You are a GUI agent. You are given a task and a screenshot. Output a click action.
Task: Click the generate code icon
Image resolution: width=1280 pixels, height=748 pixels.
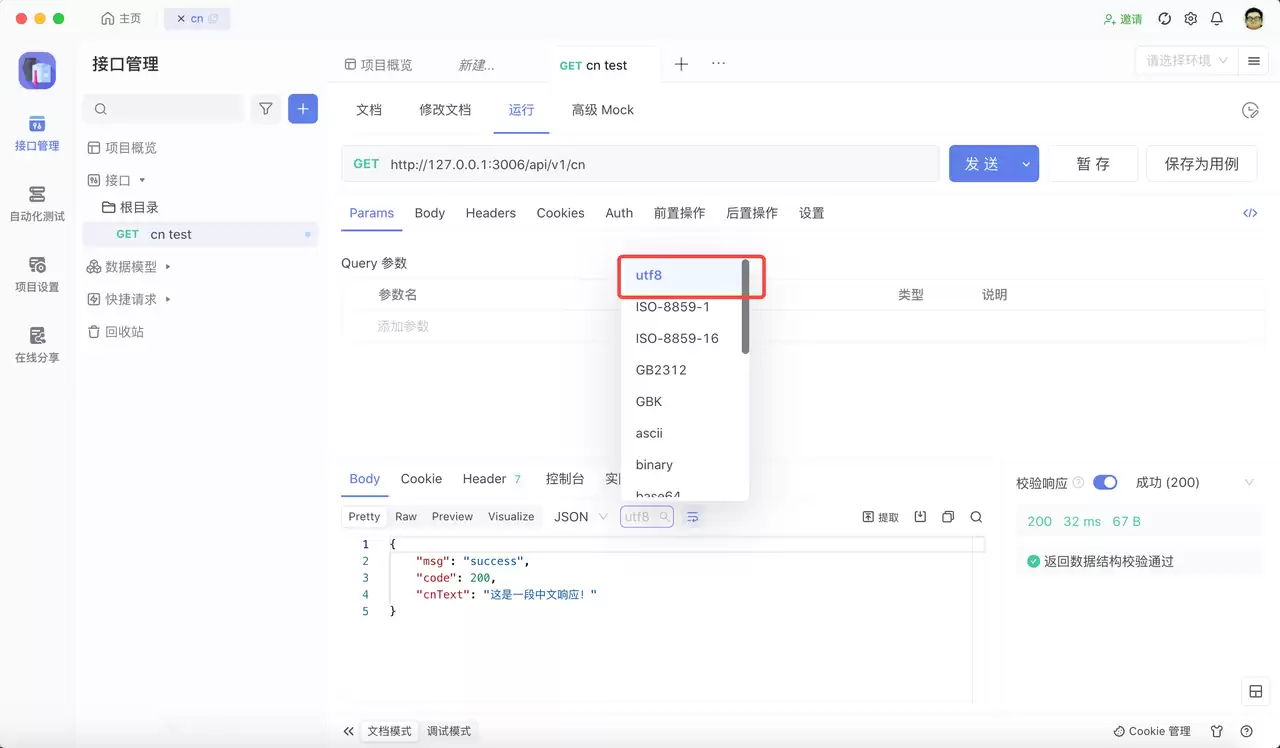coord(1250,213)
